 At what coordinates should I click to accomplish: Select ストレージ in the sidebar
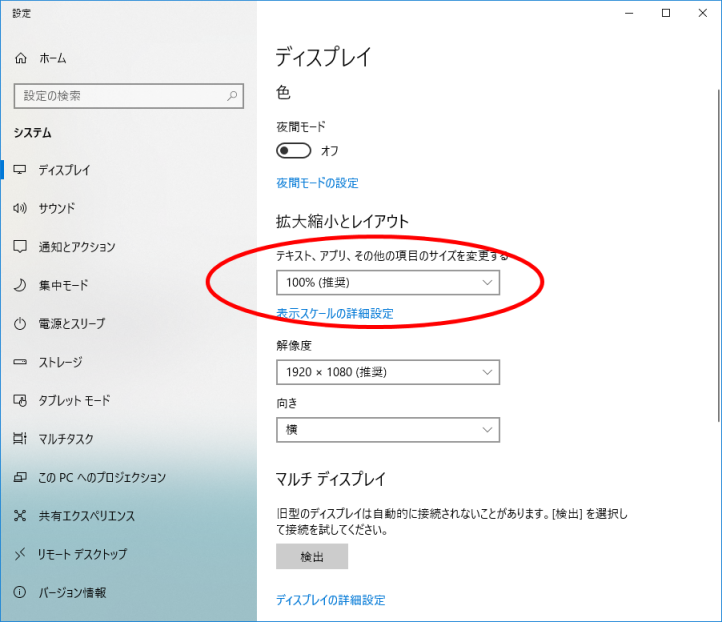(x=128, y=362)
